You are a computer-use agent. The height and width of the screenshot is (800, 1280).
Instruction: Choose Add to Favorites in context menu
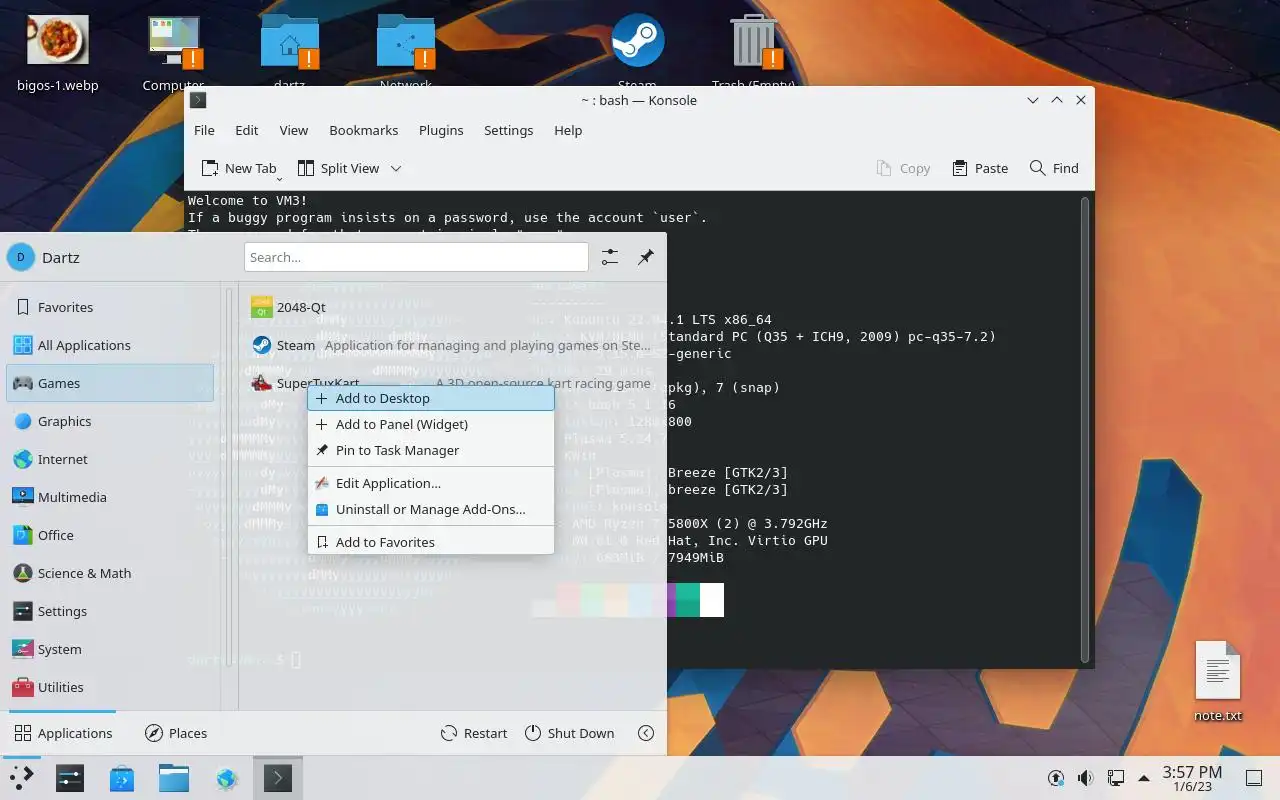click(x=431, y=542)
